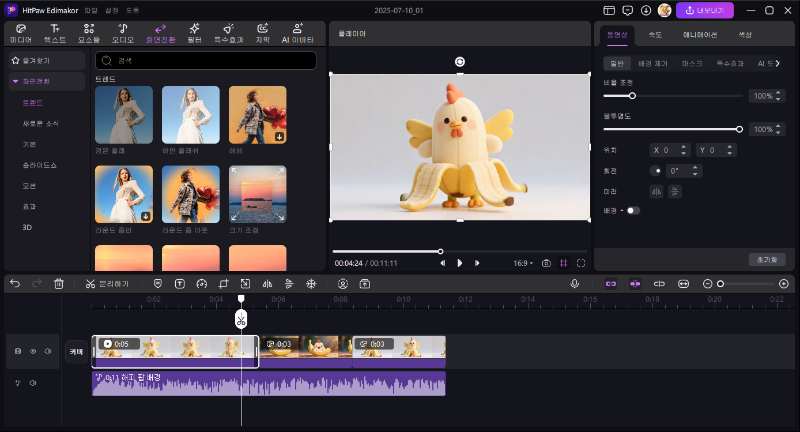800x432 pixels.
Task: Open the AI 아바타 tab
Action: point(297,33)
